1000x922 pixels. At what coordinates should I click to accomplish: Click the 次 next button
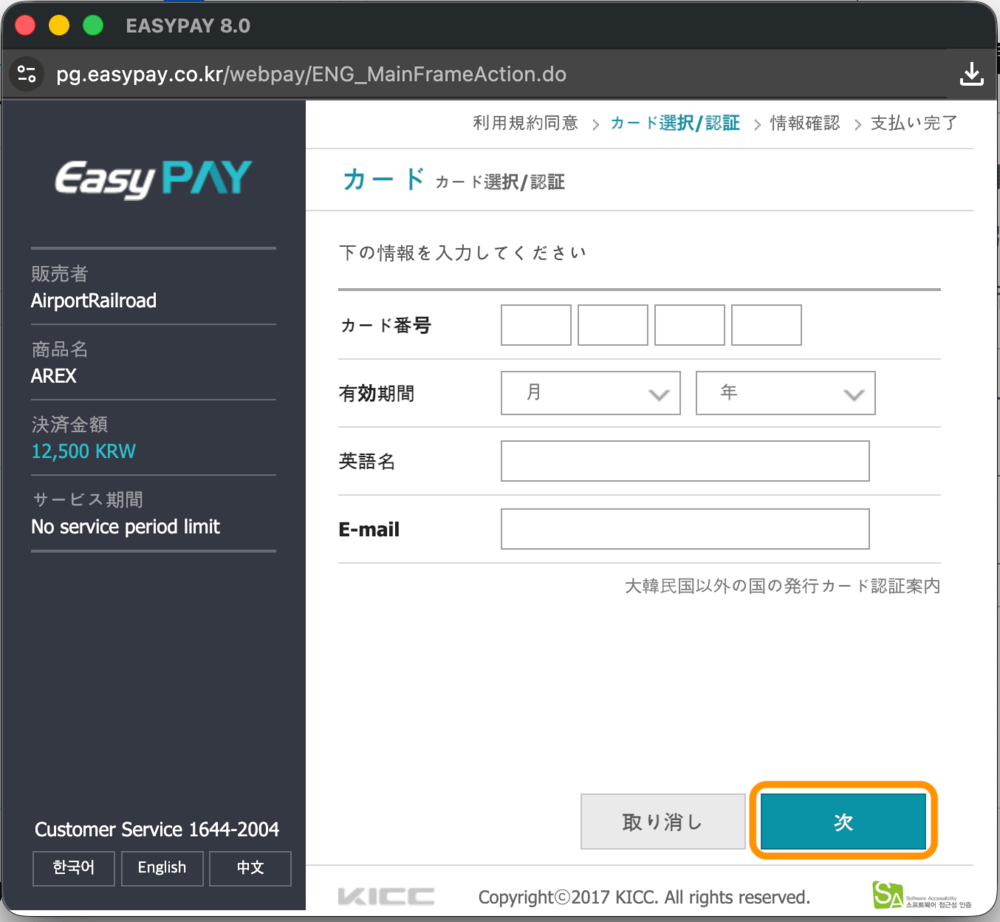[843, 821]
